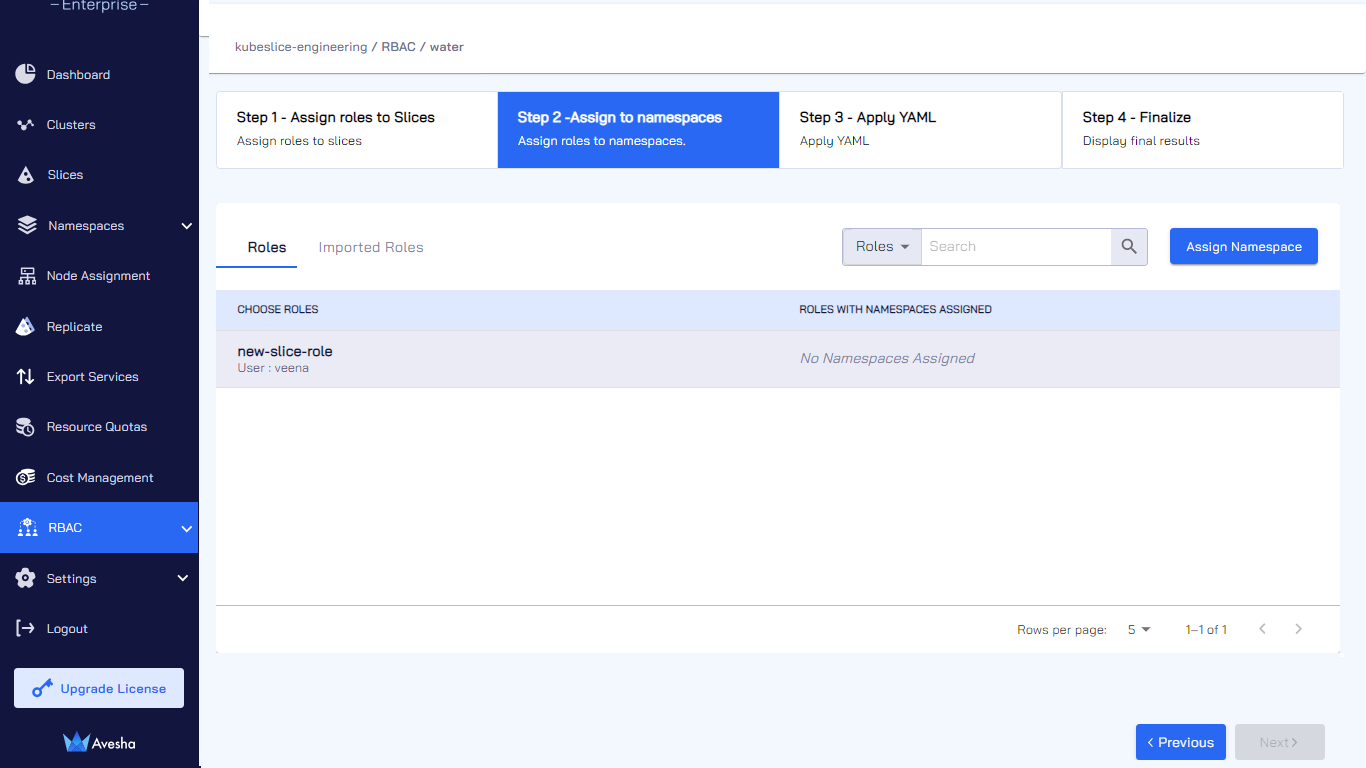Viewport: 1366px width, 768px height.
Task: Open Node Assignment menu item
Action: [99, 276]
